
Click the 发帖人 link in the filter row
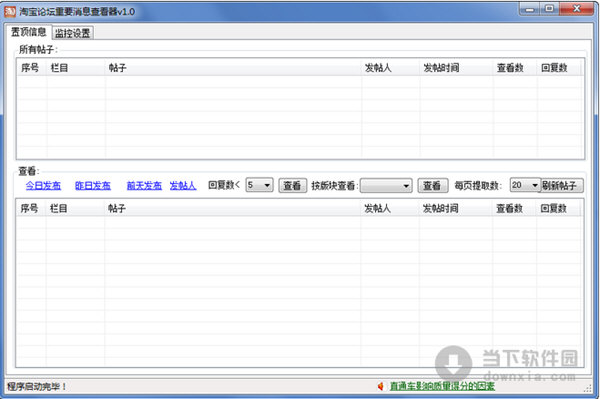click(183, 186)
